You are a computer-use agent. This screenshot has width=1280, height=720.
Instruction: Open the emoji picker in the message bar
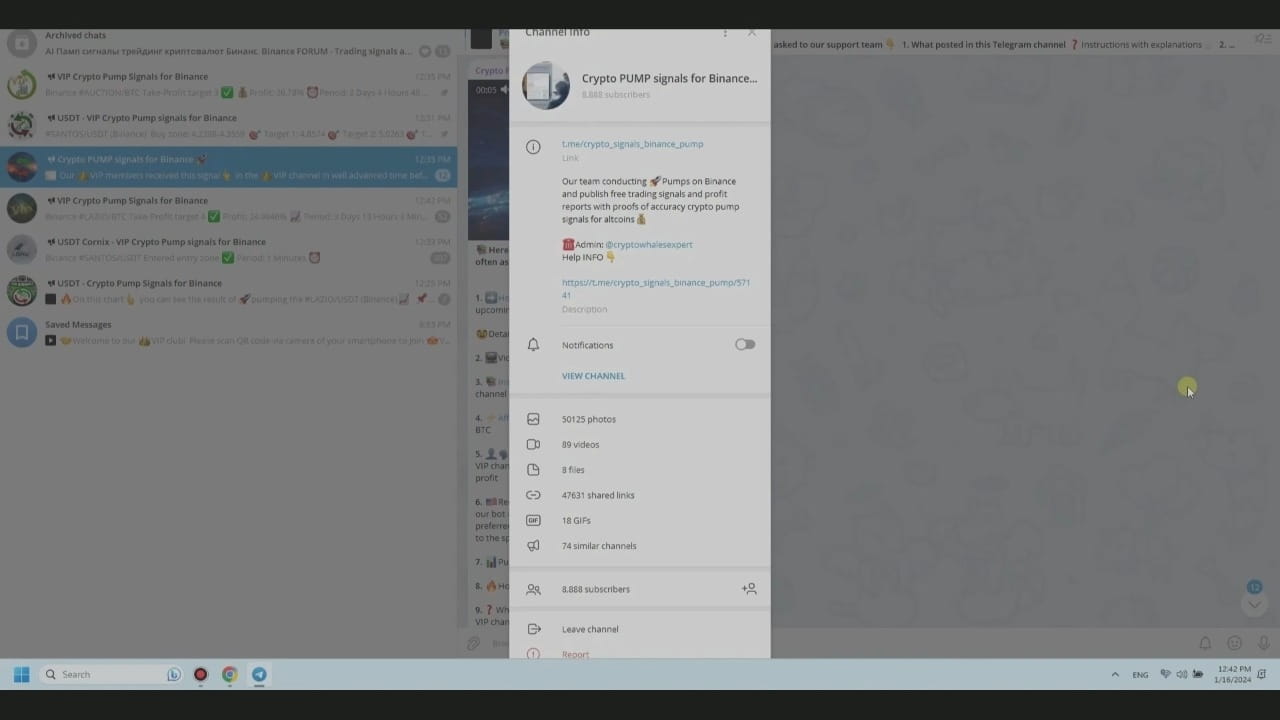coord(1235,644)
